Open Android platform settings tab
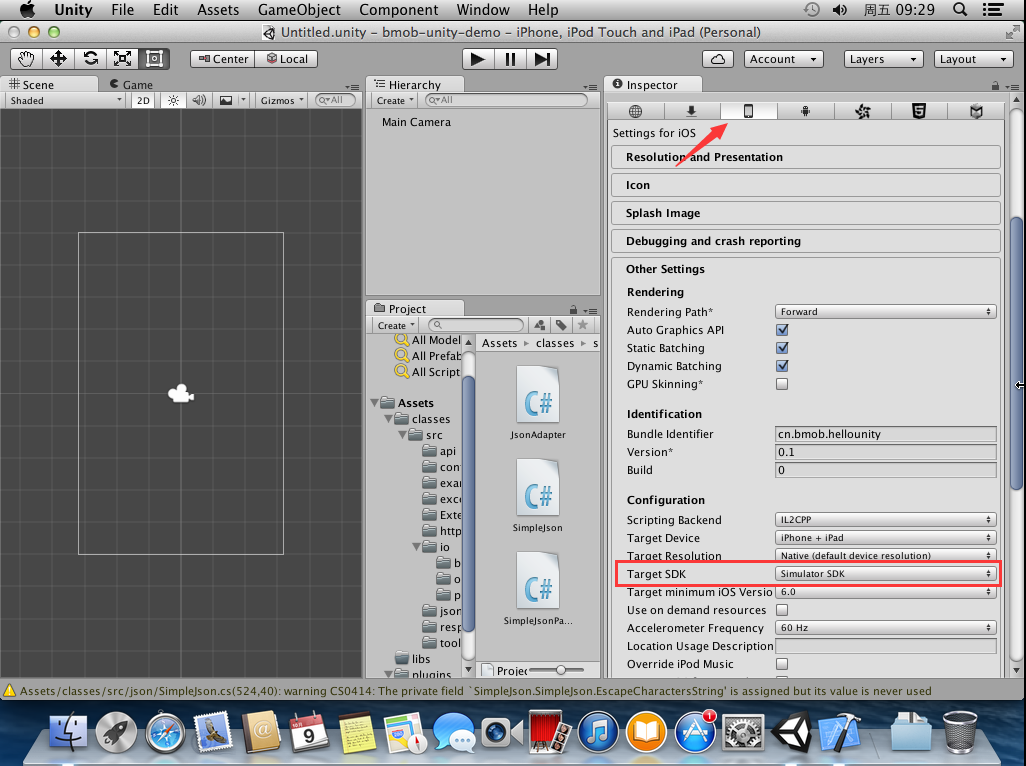 (805, 111)
